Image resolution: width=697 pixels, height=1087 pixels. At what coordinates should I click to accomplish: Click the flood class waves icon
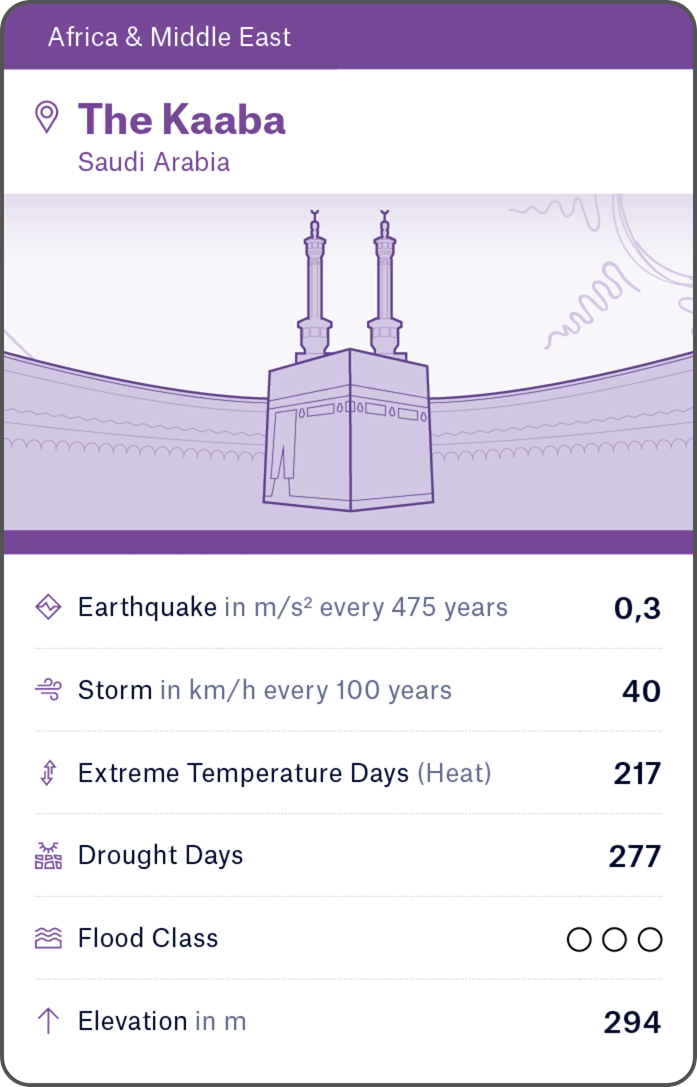(48, 938)
